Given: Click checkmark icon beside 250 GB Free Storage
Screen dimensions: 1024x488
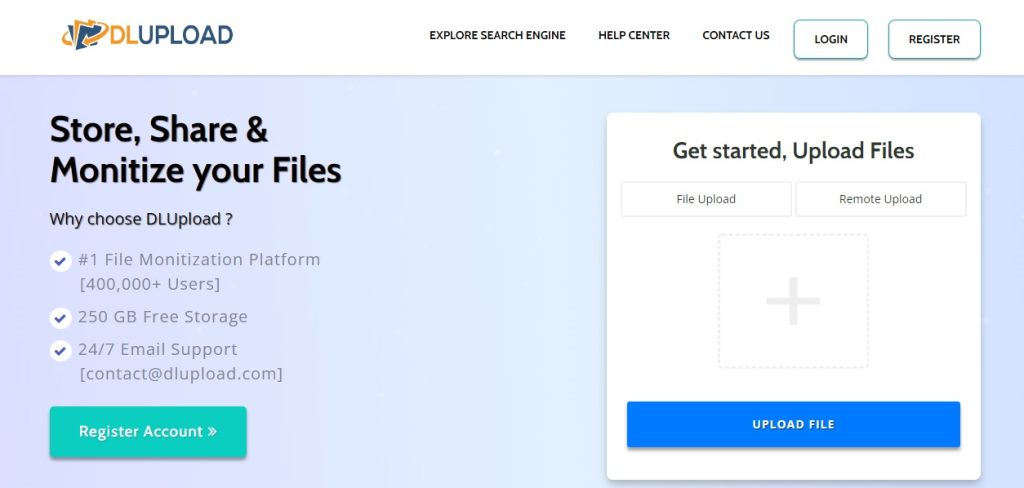Looking at the screenshot, I should coord(60,318).
